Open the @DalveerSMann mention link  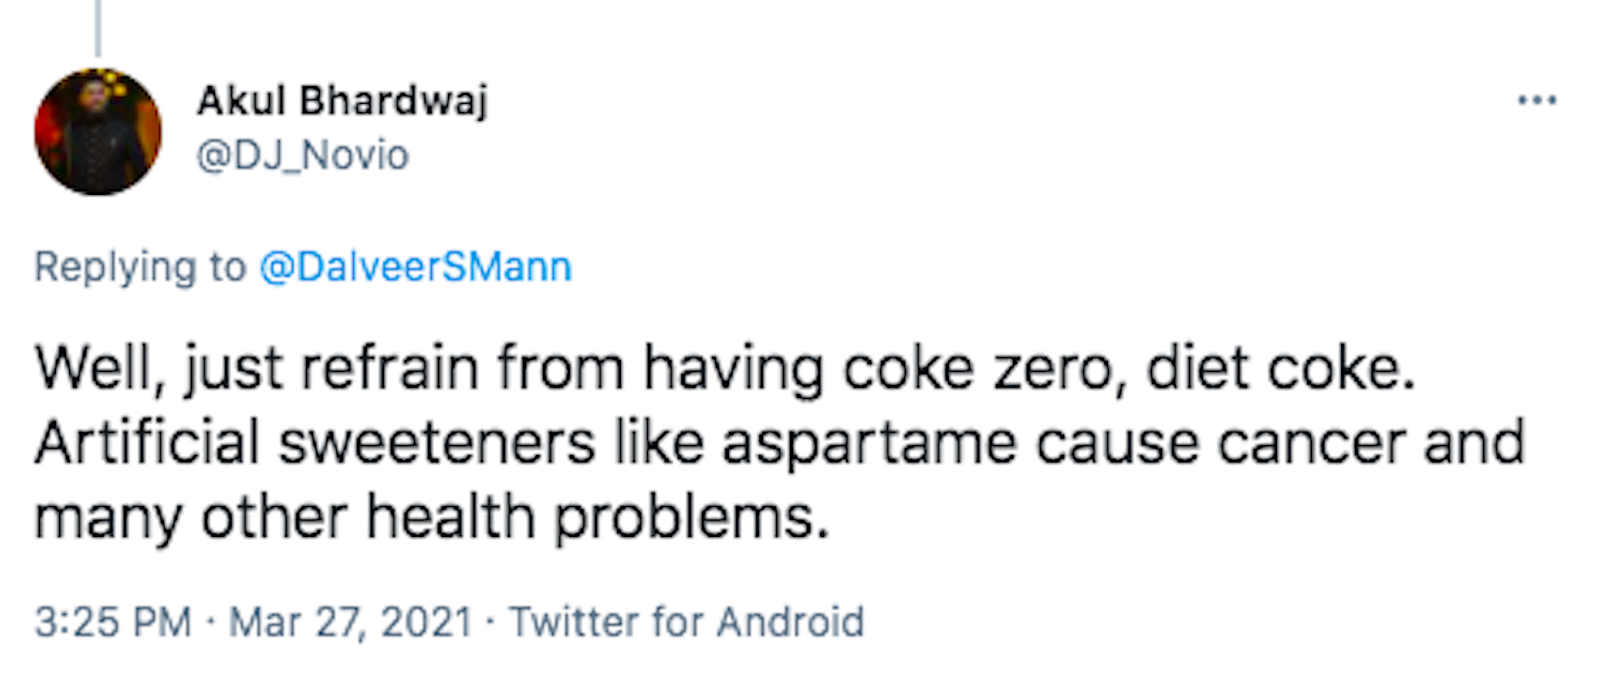click(415, 267)
